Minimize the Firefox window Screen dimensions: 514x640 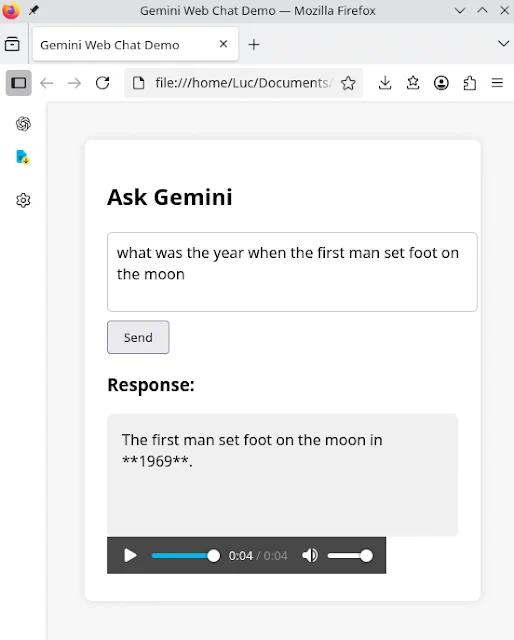tap(460, 11)
